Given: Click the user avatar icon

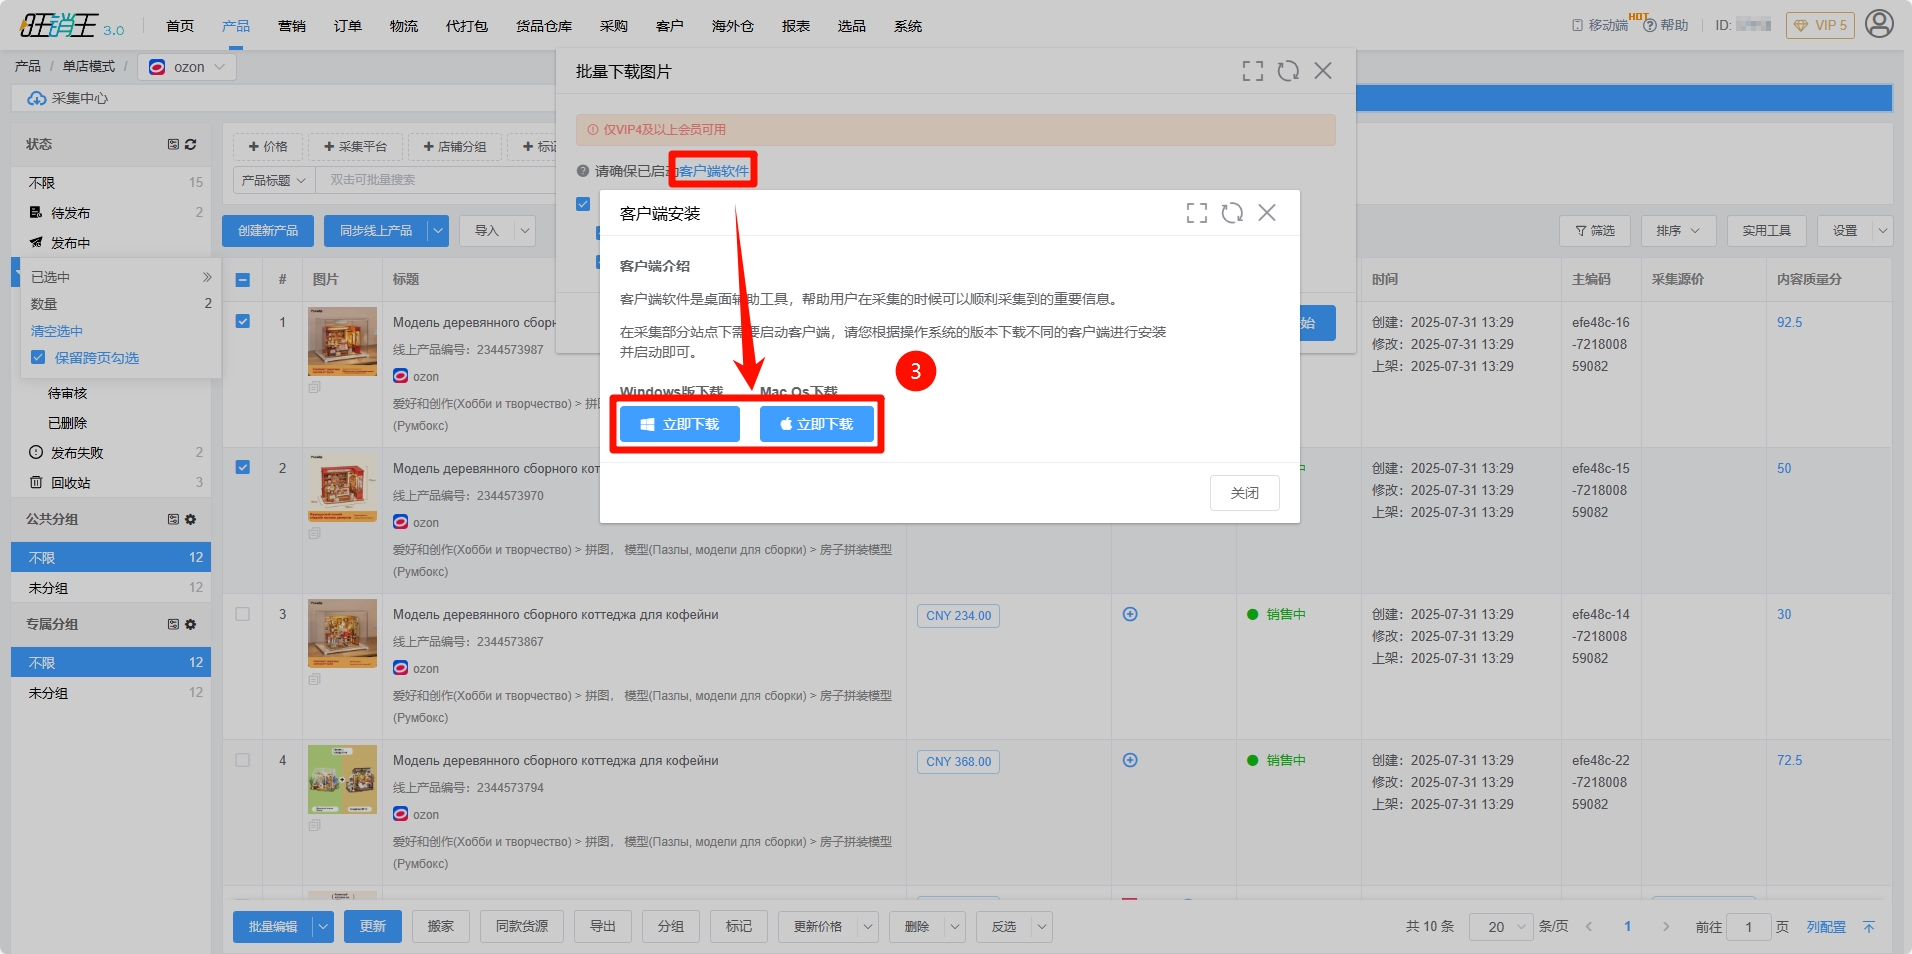Looking at the screenshot, I should click(x=1879, y=24).
